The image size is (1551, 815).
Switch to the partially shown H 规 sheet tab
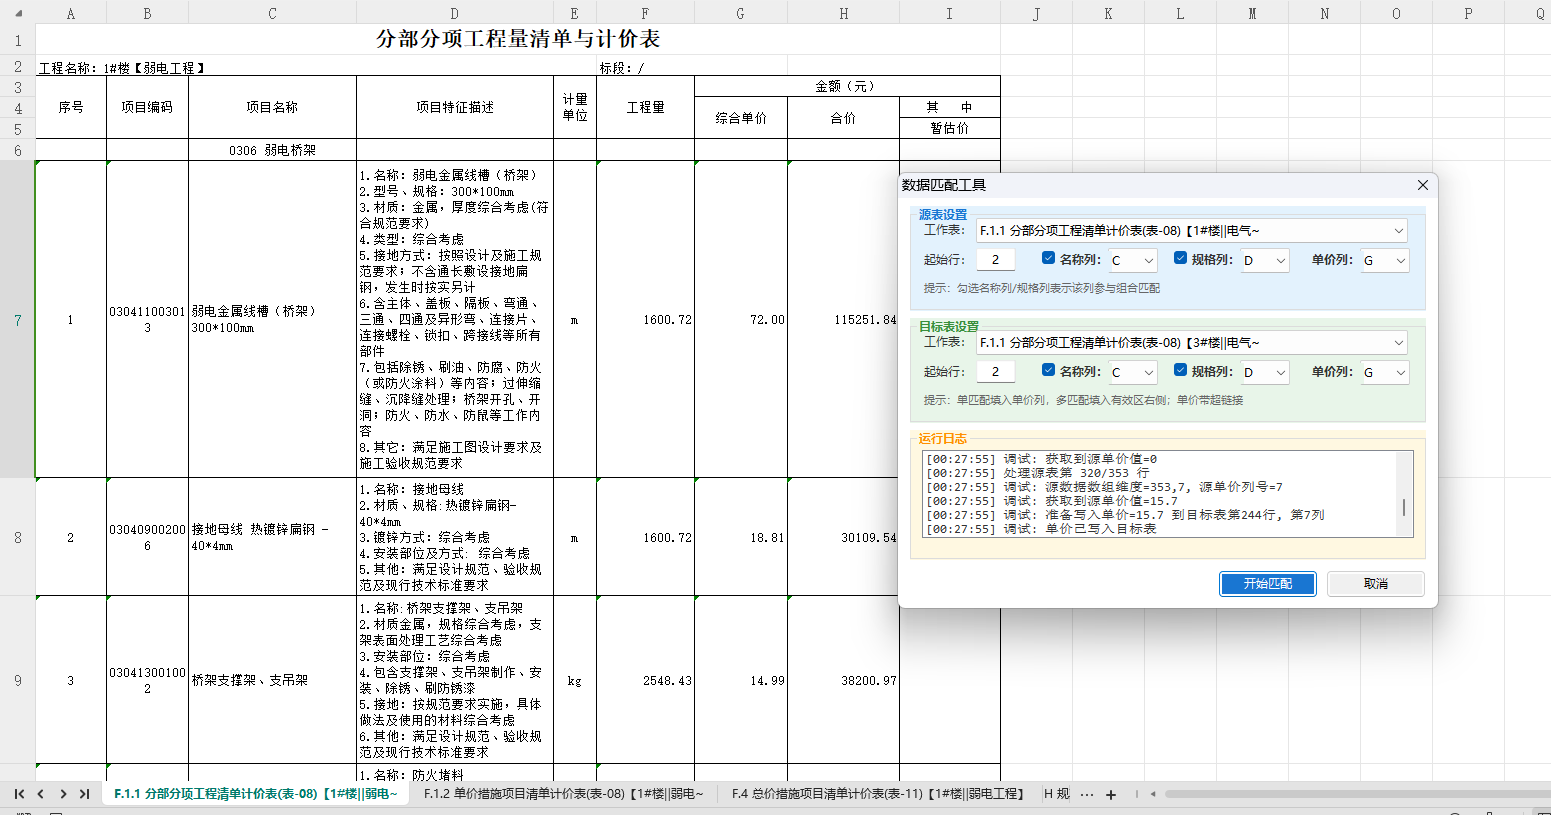pyautogui.click(x=1057, y=794)
